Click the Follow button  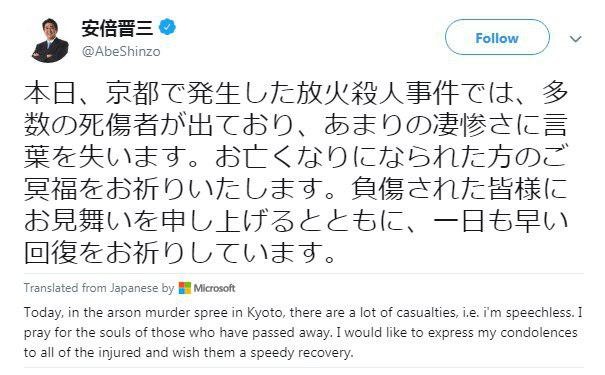(497, 38)
